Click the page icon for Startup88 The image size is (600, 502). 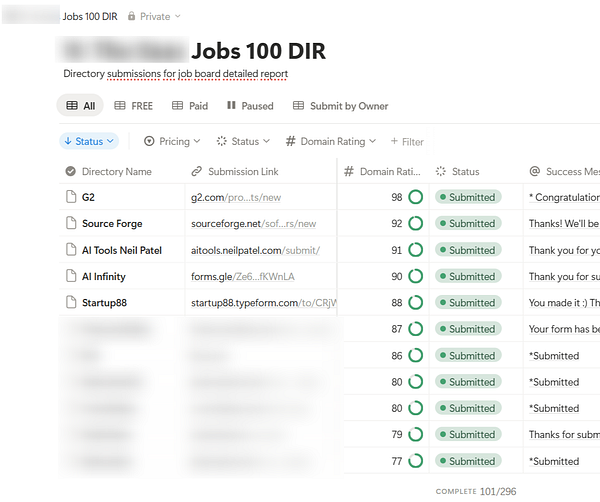(x=71, y=302)
